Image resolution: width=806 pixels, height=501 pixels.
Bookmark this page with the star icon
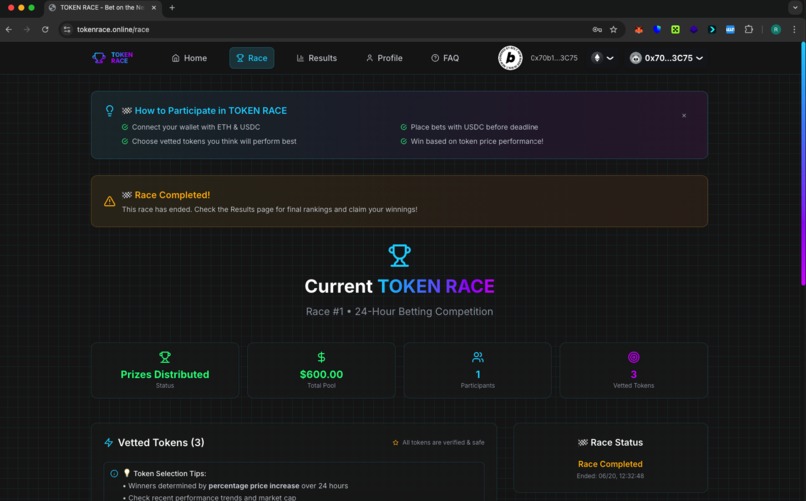[x=613, y=29]
